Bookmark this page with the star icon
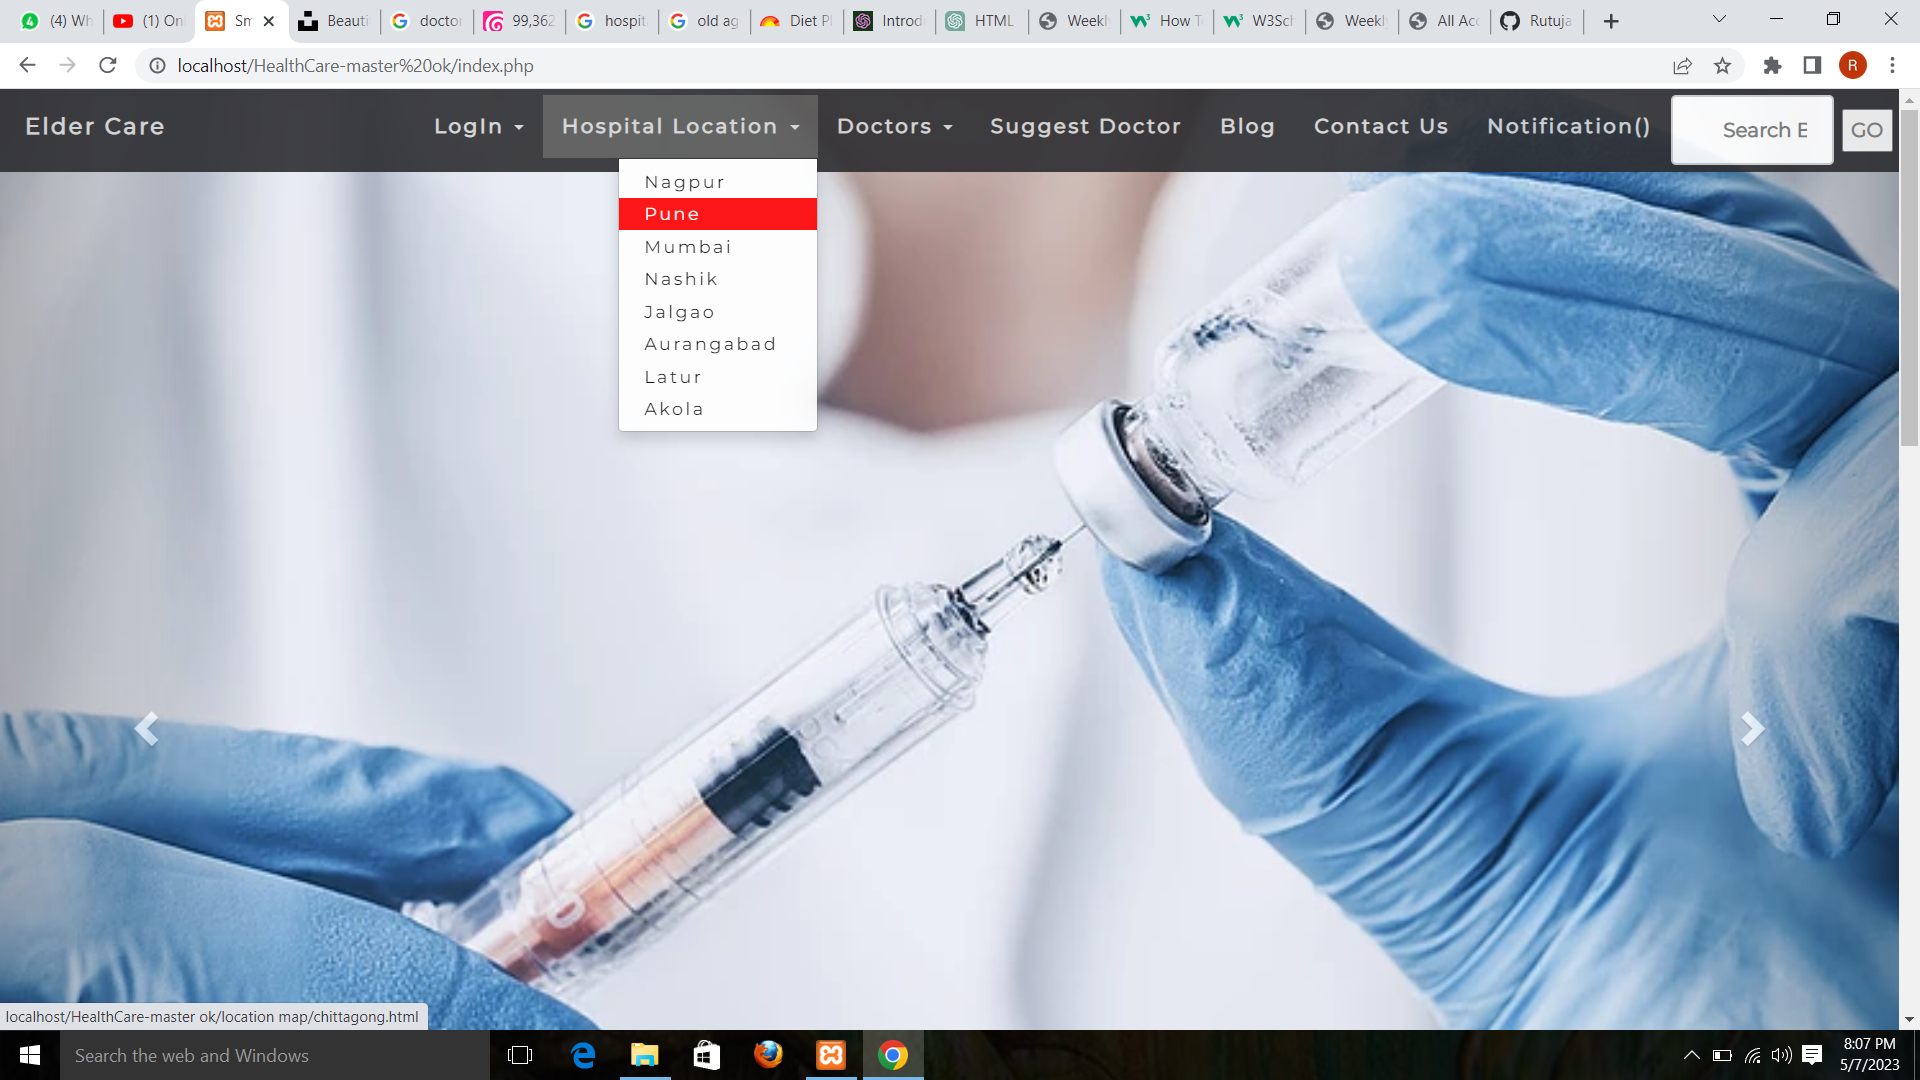The image size is (1920, 1080). (x=1722, y=66)
